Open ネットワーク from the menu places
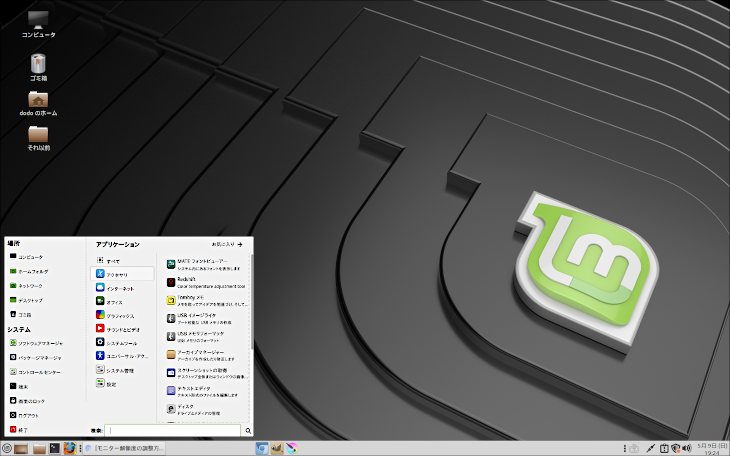This screenshot has width=730, height=456. (x=26, y=286)
